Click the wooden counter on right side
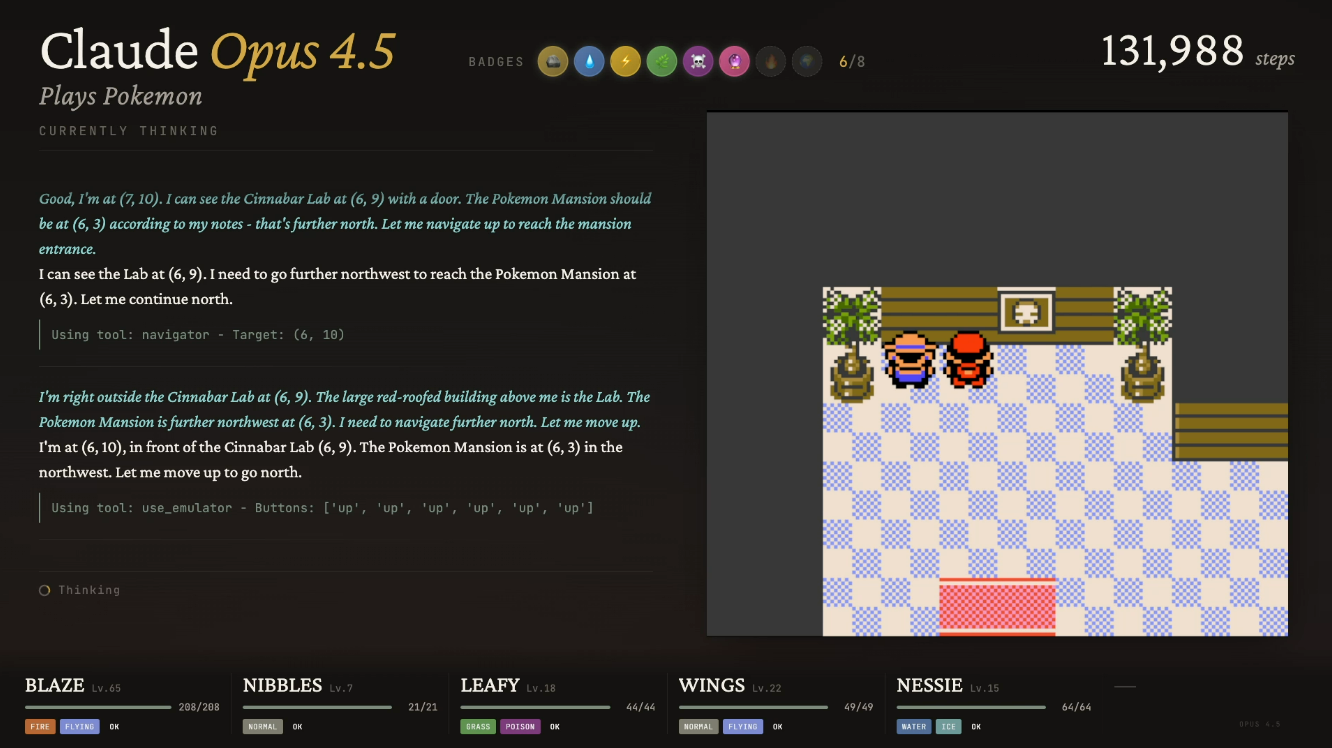 coord(1230,432)
